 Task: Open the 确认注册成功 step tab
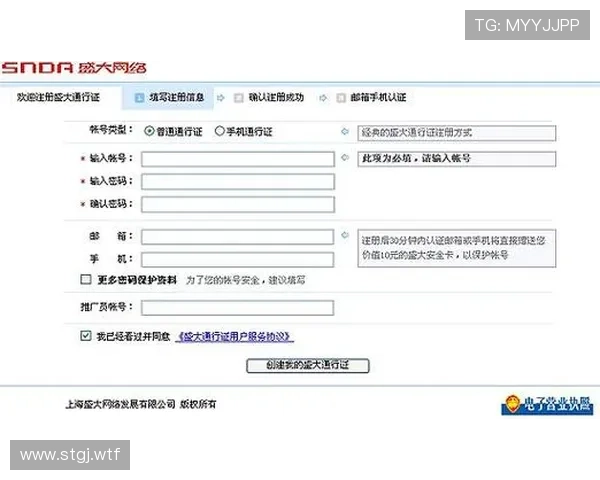(269, 98)
